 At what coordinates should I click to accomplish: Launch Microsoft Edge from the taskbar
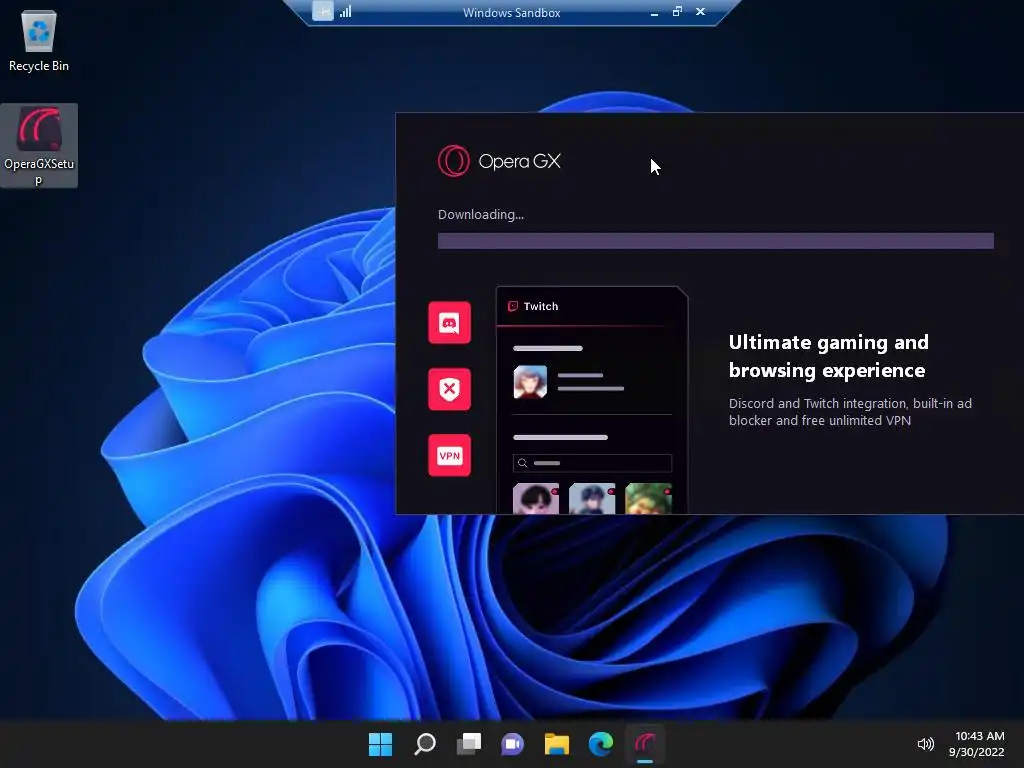click(x=601, y=744)
